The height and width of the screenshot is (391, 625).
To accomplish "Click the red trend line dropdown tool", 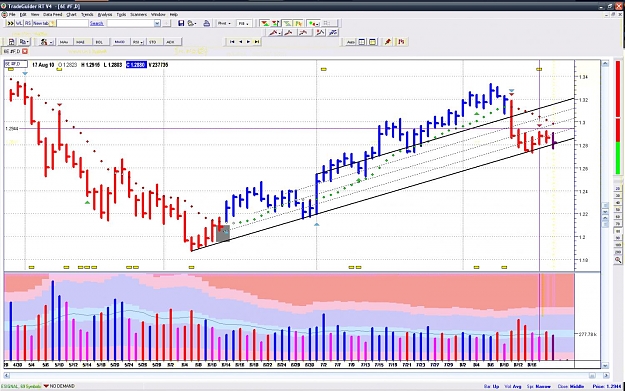I will pyautogui.click(x=274, y=33).
